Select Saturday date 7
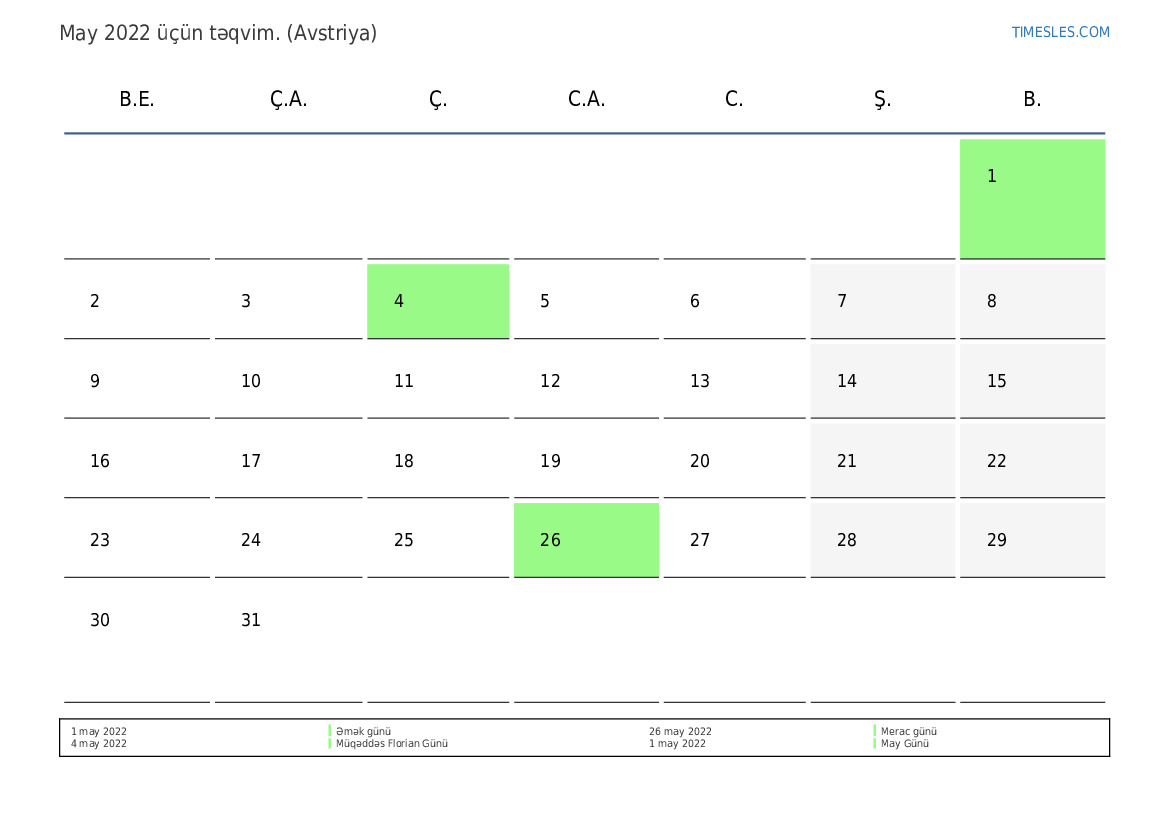Viewport: 1169px width, 827px height. point(883,301)
